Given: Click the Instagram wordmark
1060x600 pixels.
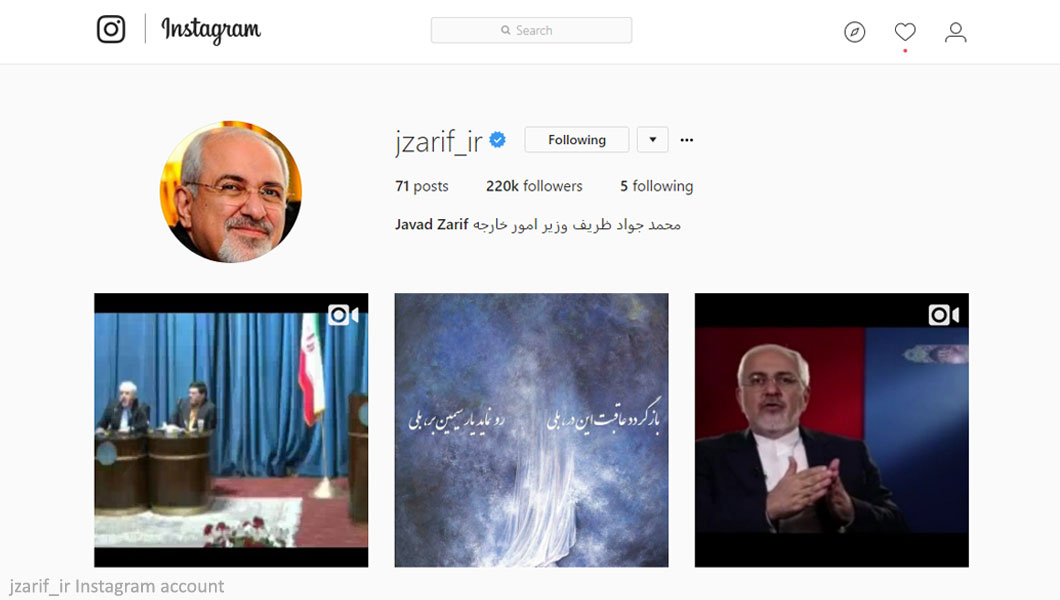Looking at the screenshot, I should [x=210, y=30].
